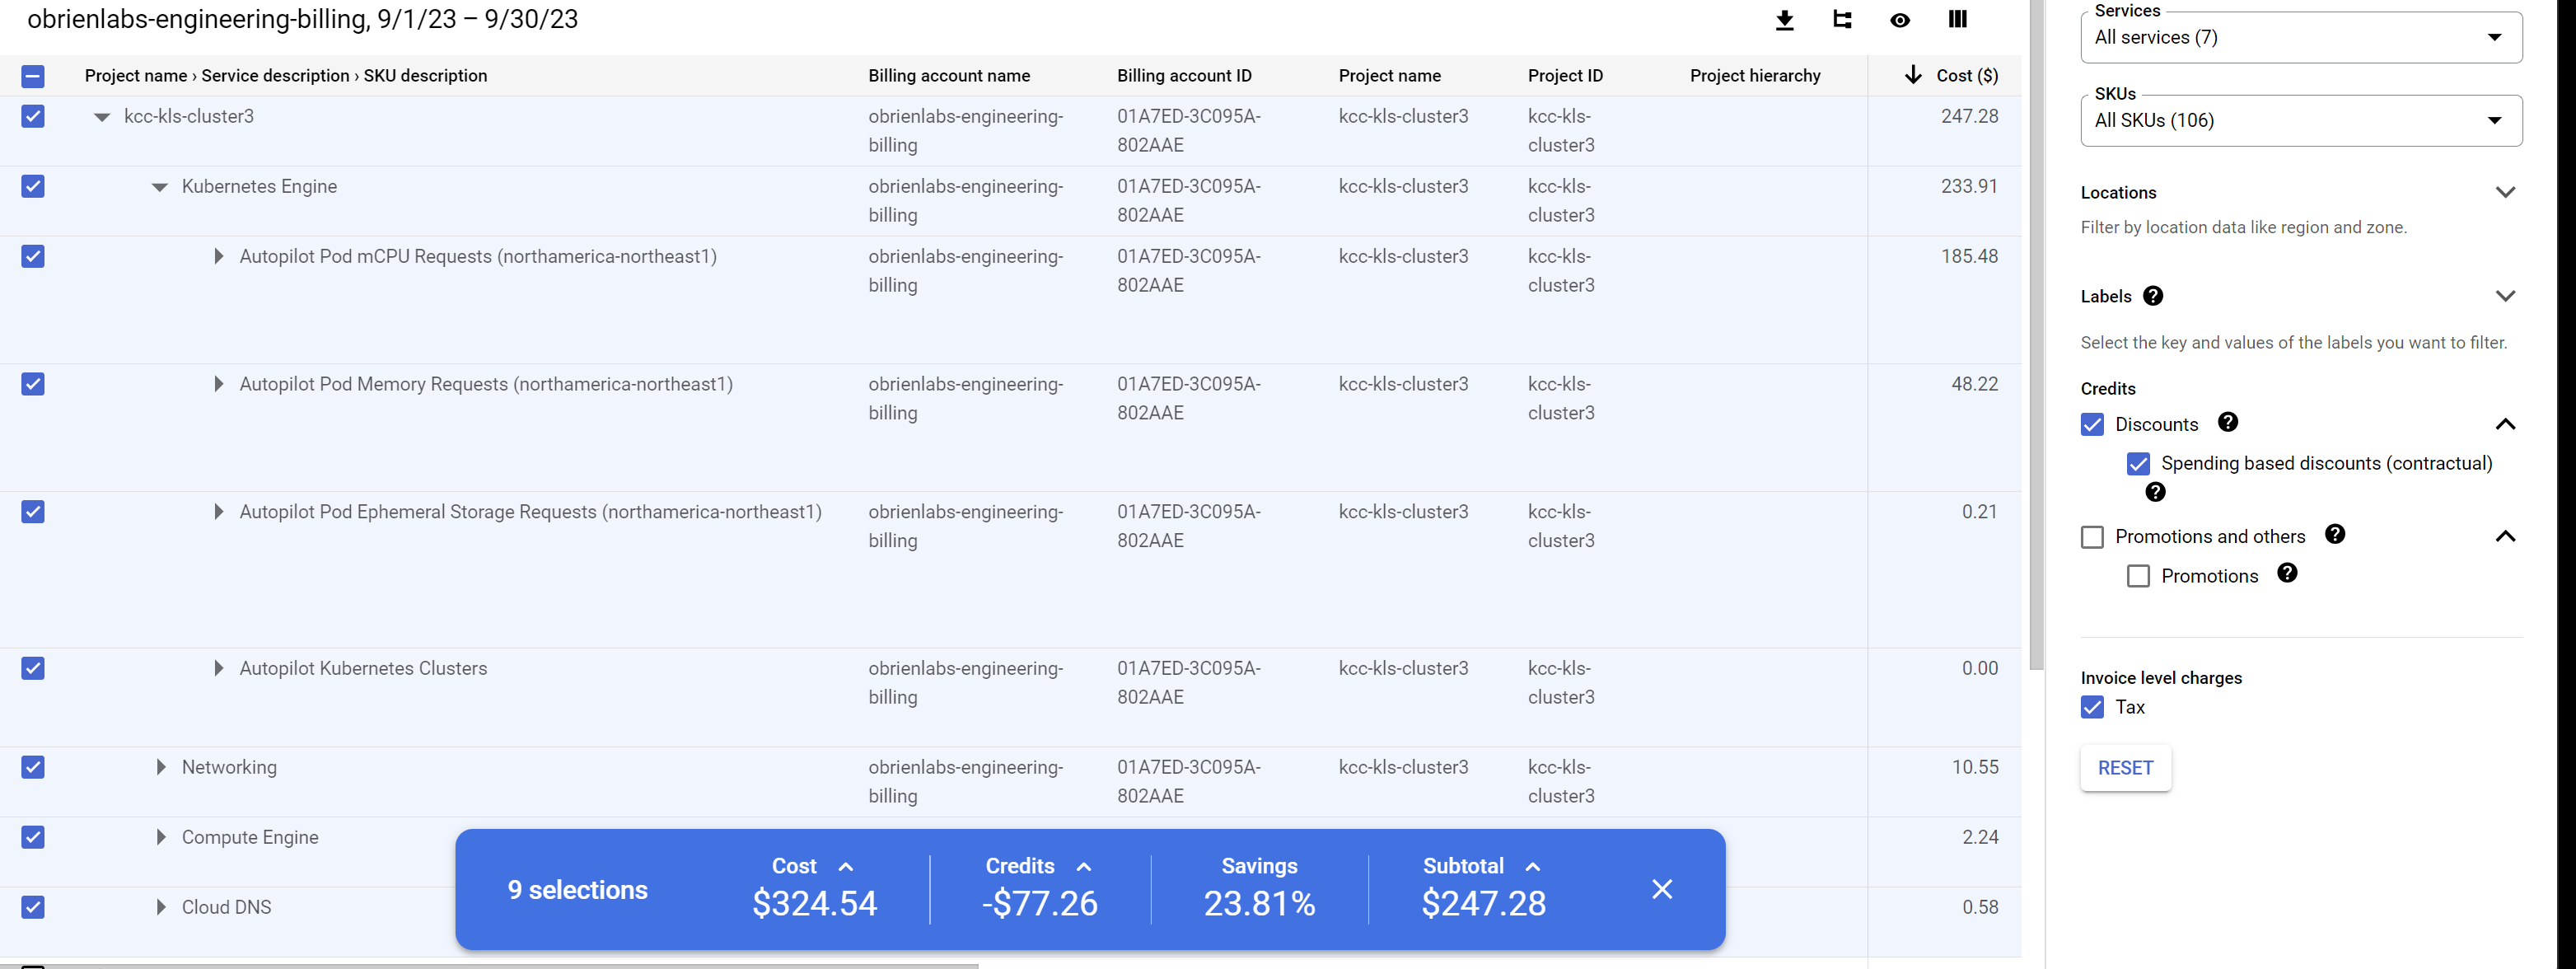Click the Promotions help icon
The width and height of the screenshot is (2576, 969).
coord(2288,574)
